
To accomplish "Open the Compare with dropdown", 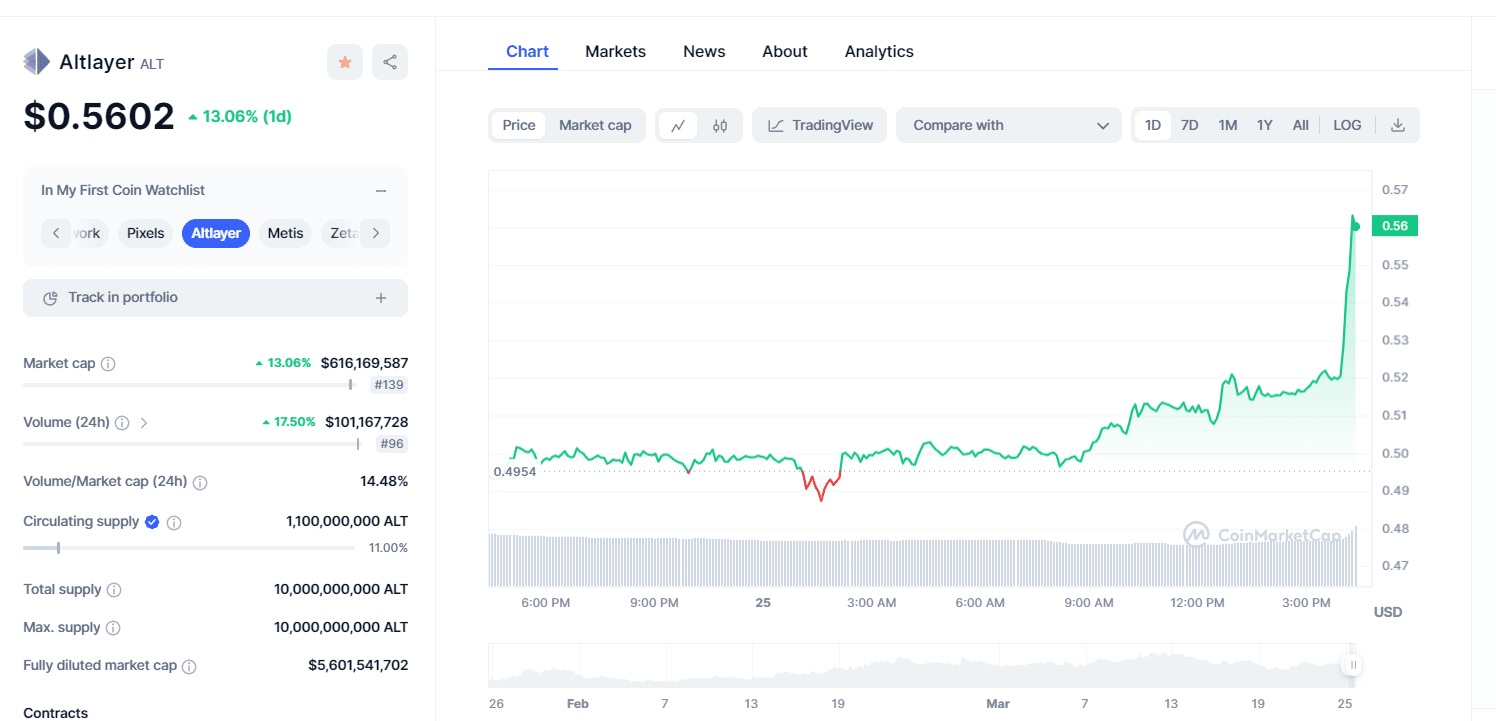I will [x=1007, y=124].
